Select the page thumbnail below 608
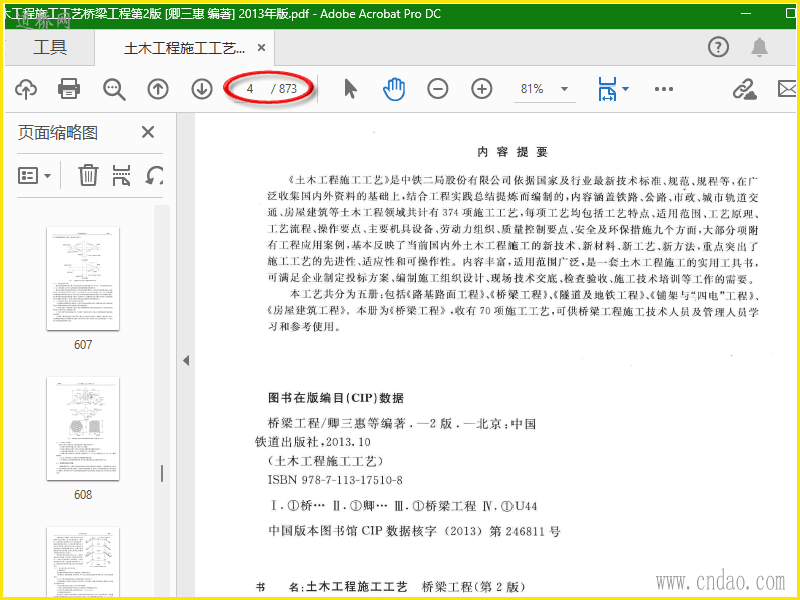This screenshot has width=800, height=600. [83, 563]
